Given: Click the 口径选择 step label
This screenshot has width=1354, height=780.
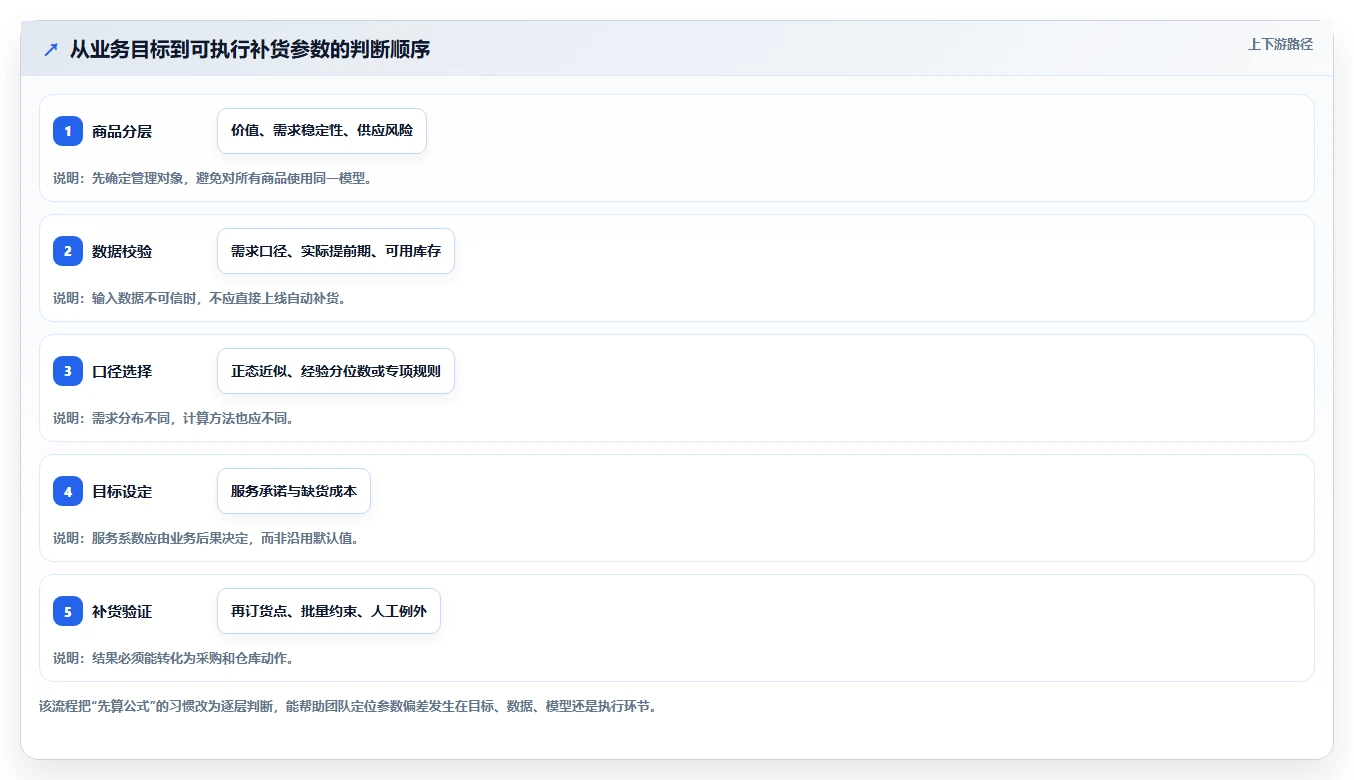Looking at the screenshot, I should (x=122, y=371).
